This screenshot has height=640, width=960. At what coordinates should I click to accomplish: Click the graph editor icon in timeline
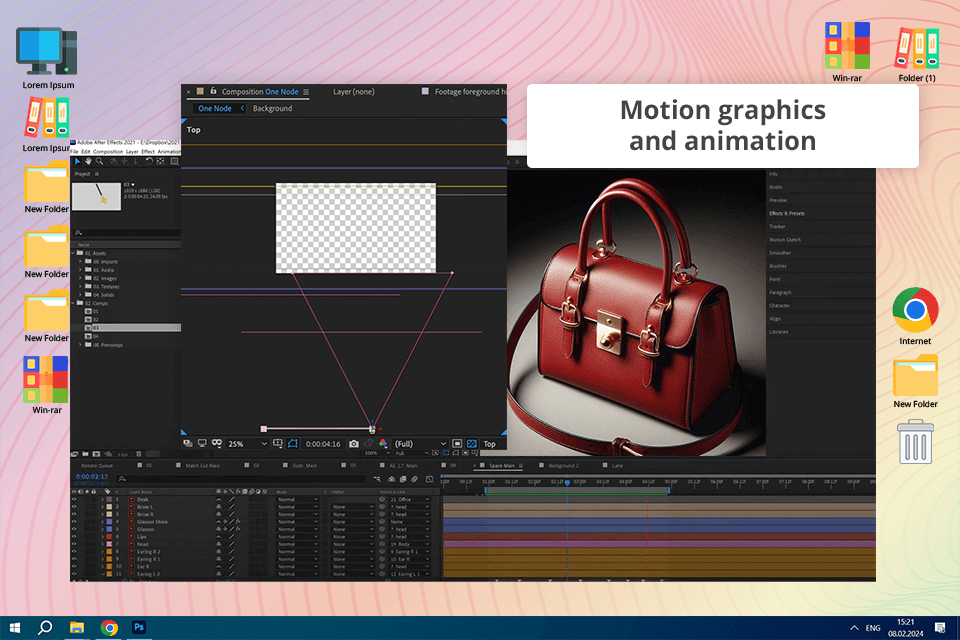429,479
